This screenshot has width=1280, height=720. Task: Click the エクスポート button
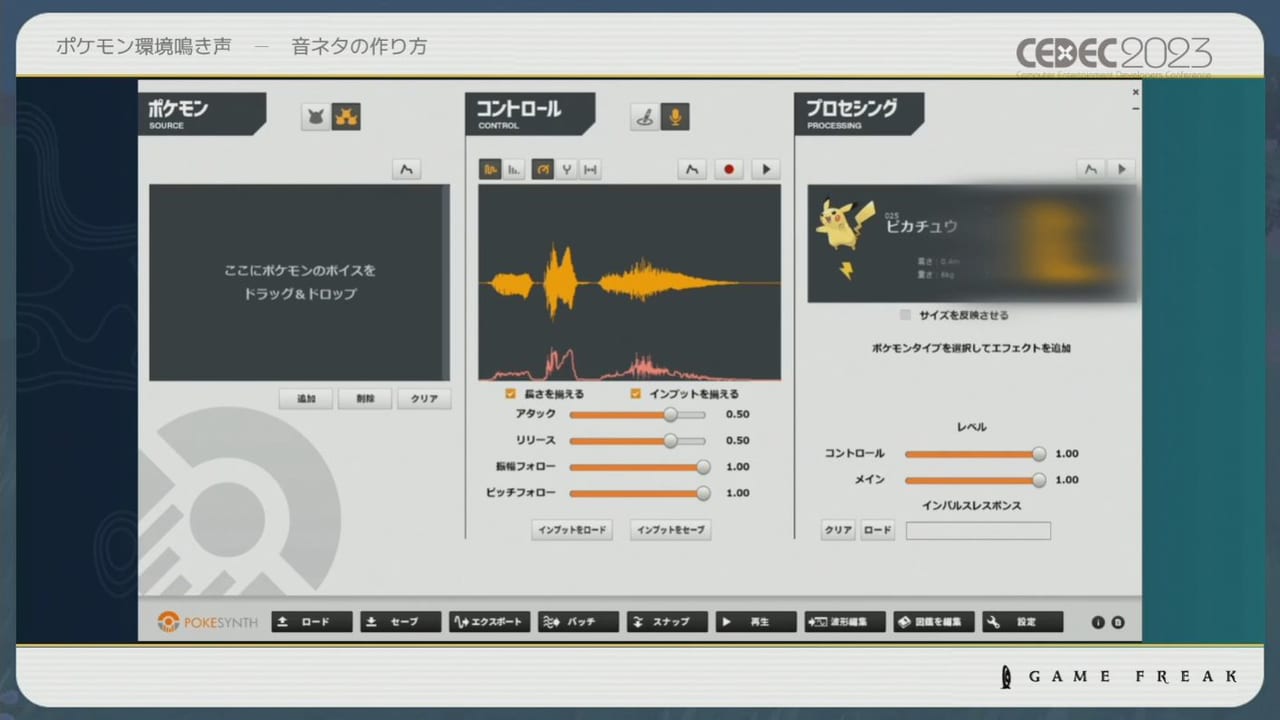coord(490,622)
